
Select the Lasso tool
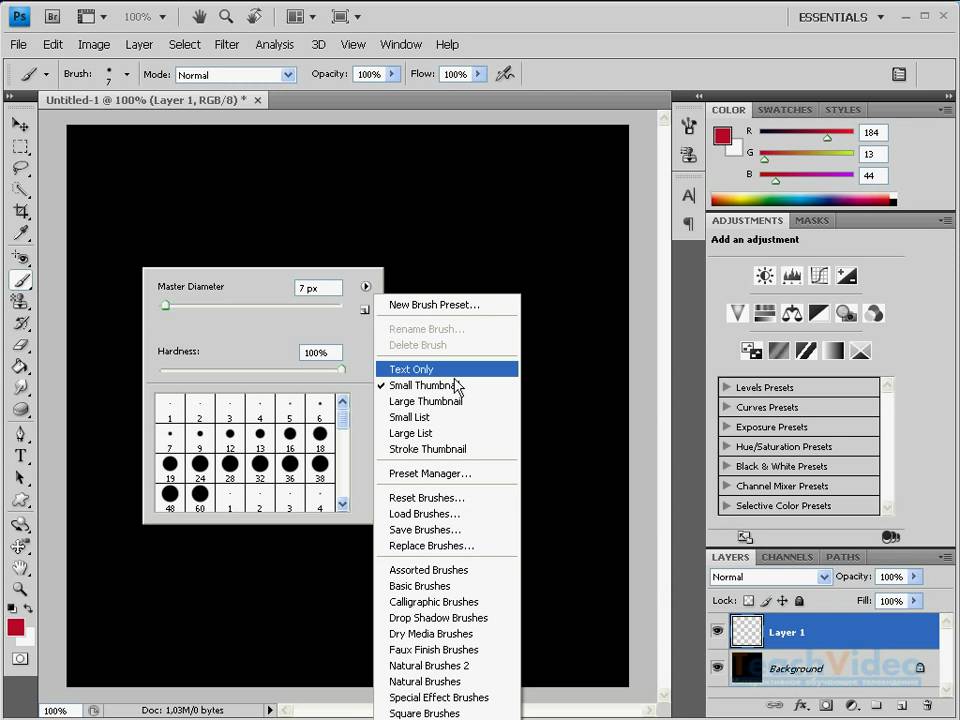20,168
